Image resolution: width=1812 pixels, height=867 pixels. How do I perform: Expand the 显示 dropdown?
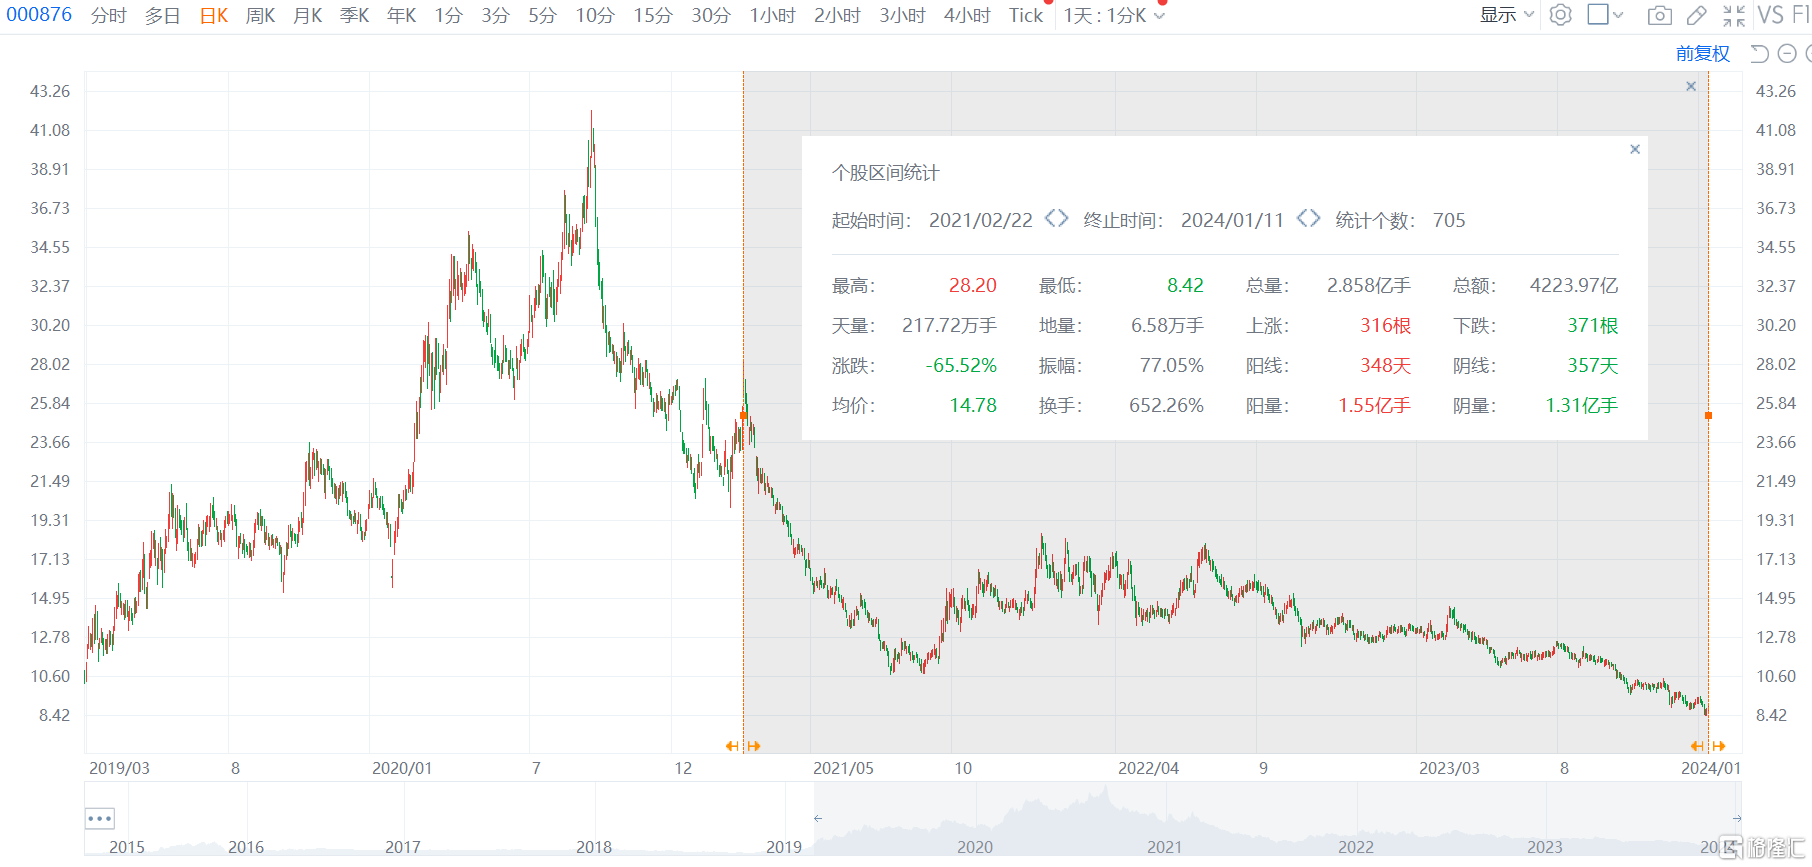1506,15
